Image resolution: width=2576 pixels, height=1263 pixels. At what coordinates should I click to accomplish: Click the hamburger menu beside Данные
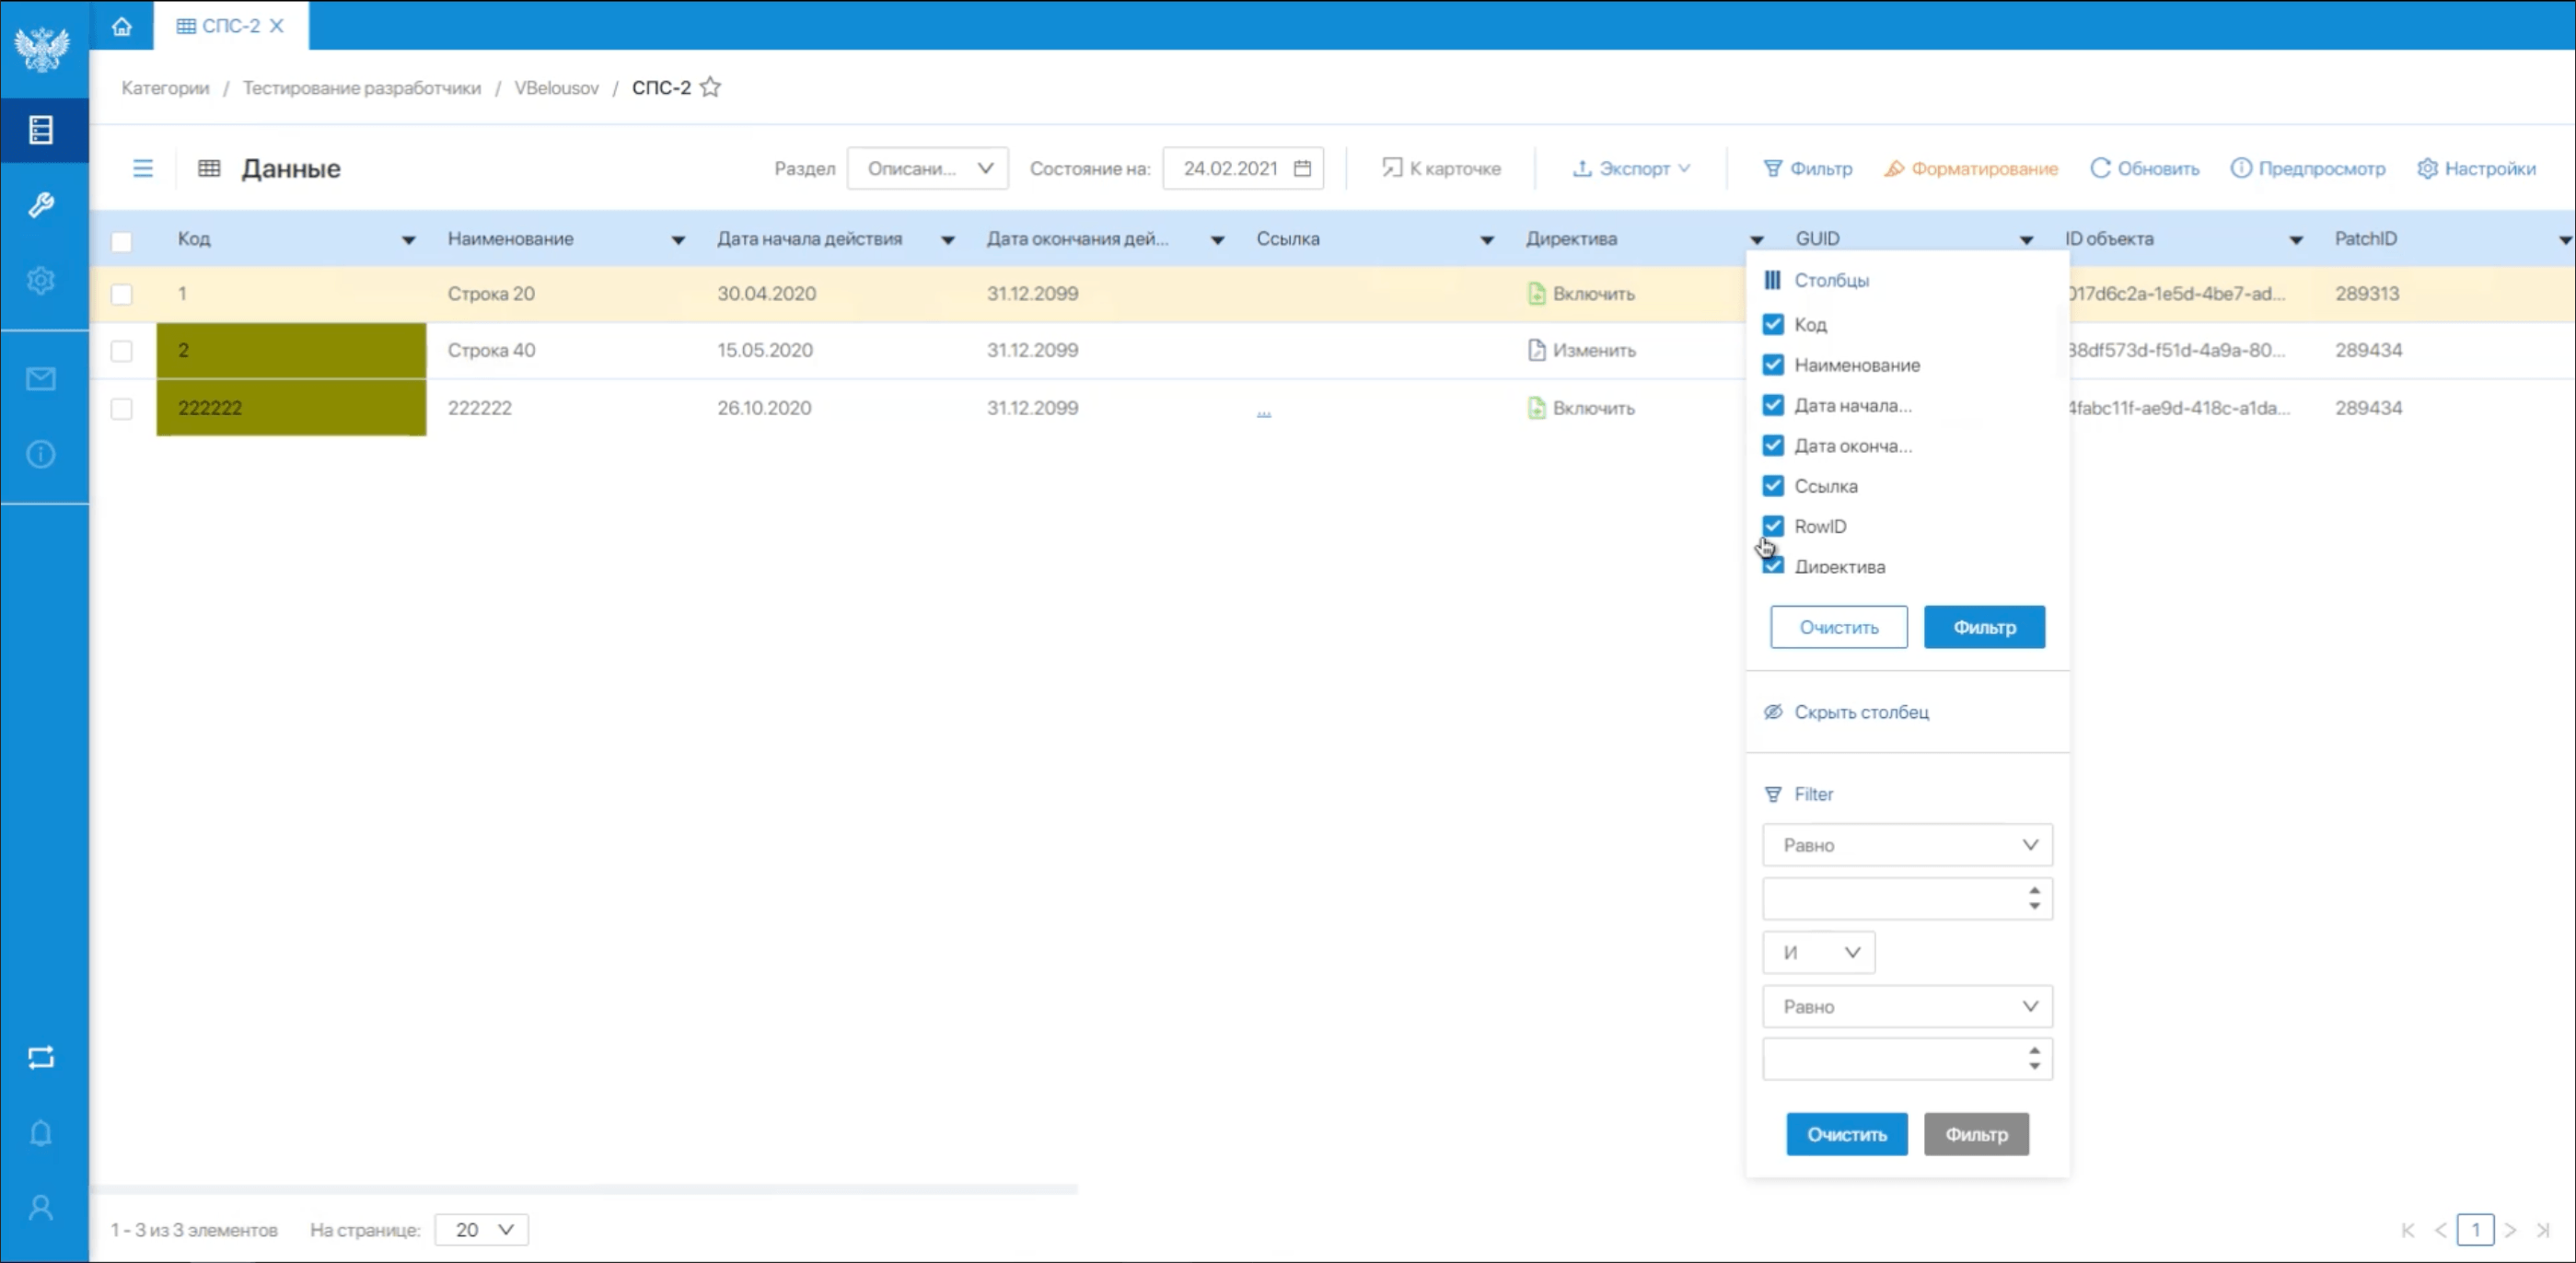tap(143, 168)
